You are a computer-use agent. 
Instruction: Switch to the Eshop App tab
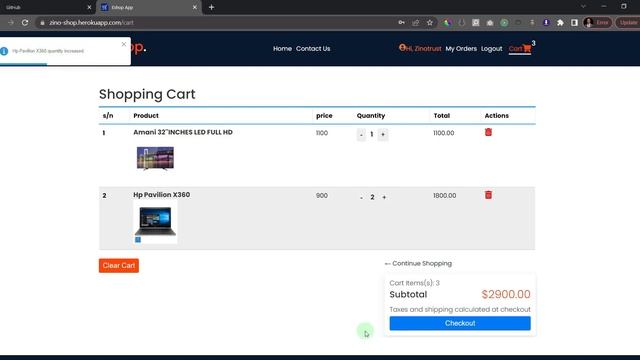[x=149, y=7]
